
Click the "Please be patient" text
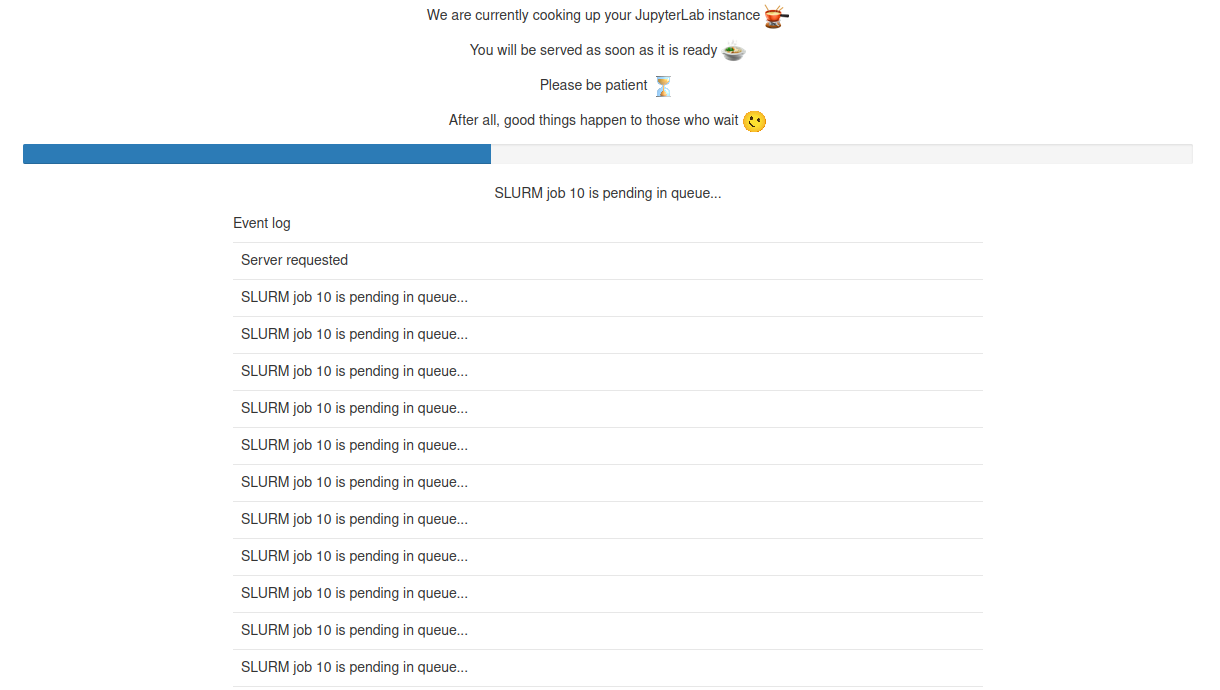tap(594, 85)
